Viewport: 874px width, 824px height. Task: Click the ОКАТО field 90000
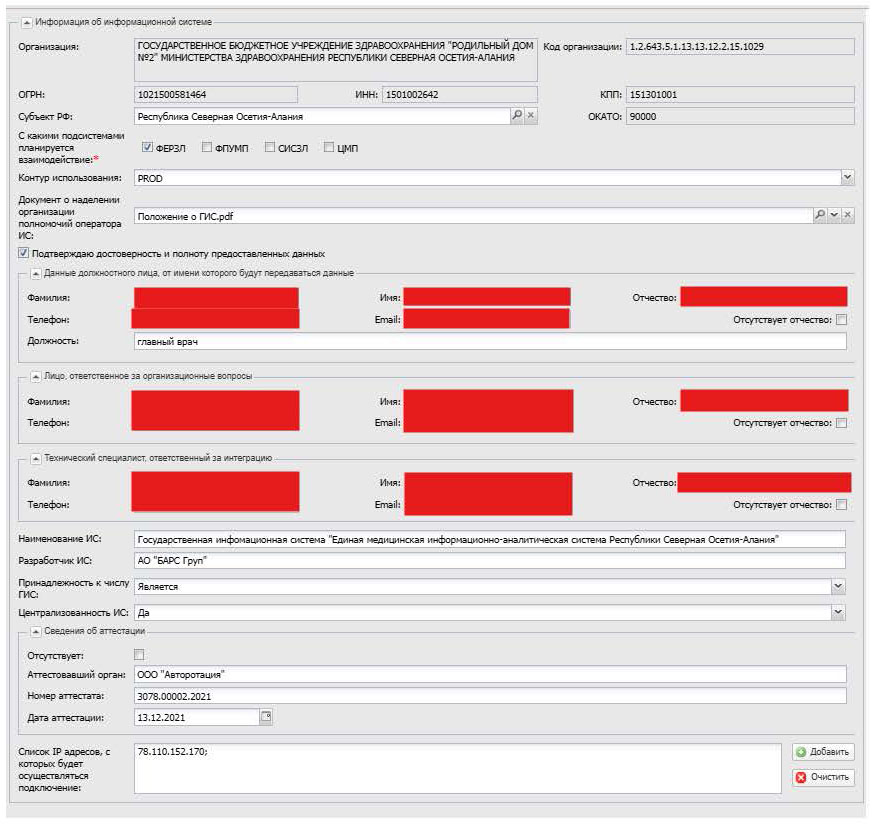(740, 116)
